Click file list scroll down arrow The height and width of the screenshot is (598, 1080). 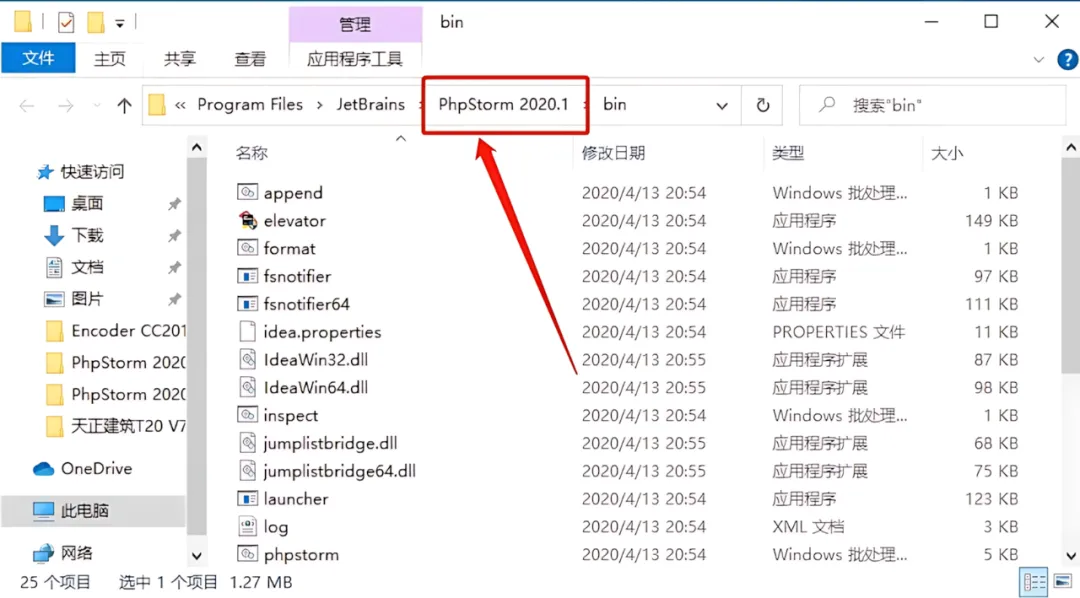[x=1070, y=556]
